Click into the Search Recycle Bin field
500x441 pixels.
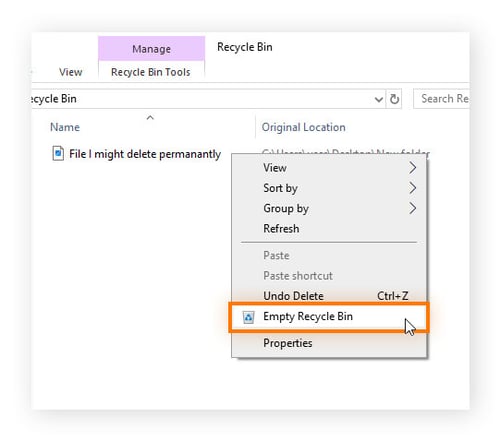pos(441,99)
